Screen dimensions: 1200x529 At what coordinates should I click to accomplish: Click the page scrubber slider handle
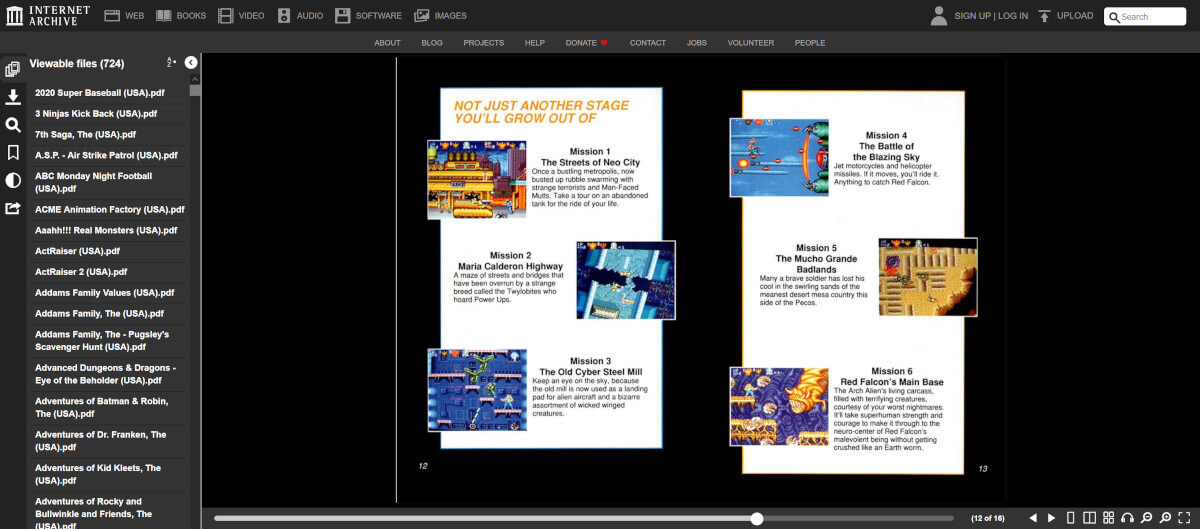757,518
